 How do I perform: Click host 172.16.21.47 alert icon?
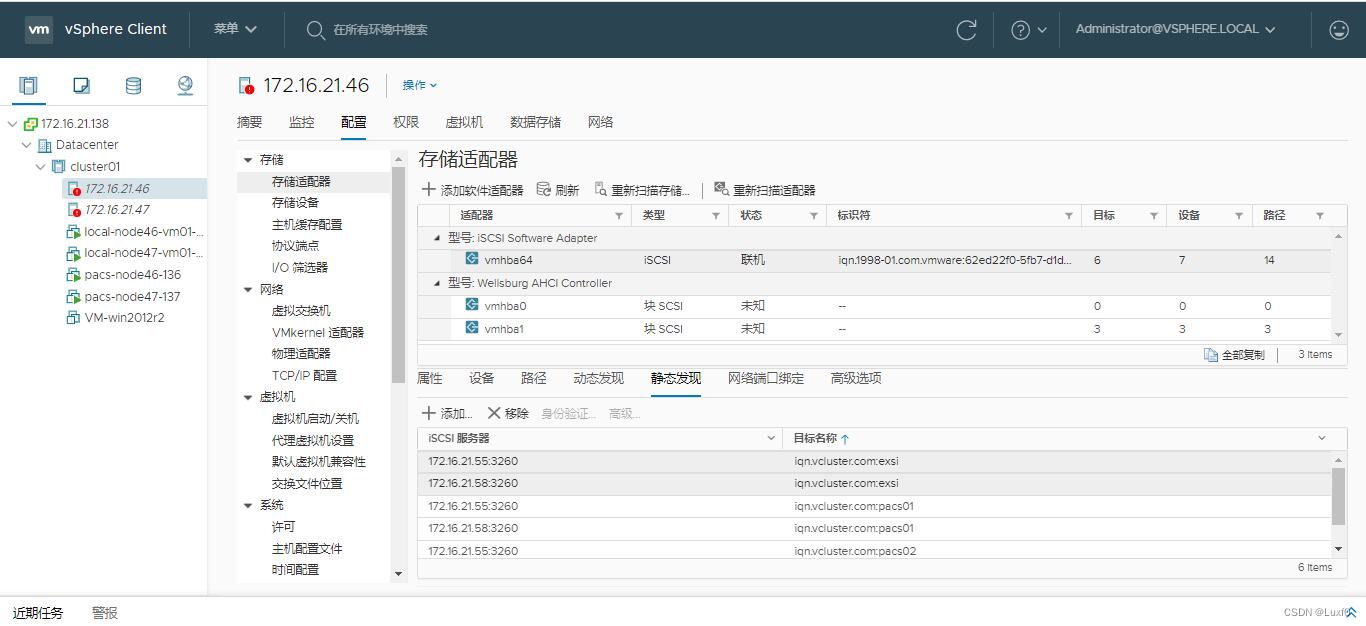pyautogui.click(x=73, y=210)
